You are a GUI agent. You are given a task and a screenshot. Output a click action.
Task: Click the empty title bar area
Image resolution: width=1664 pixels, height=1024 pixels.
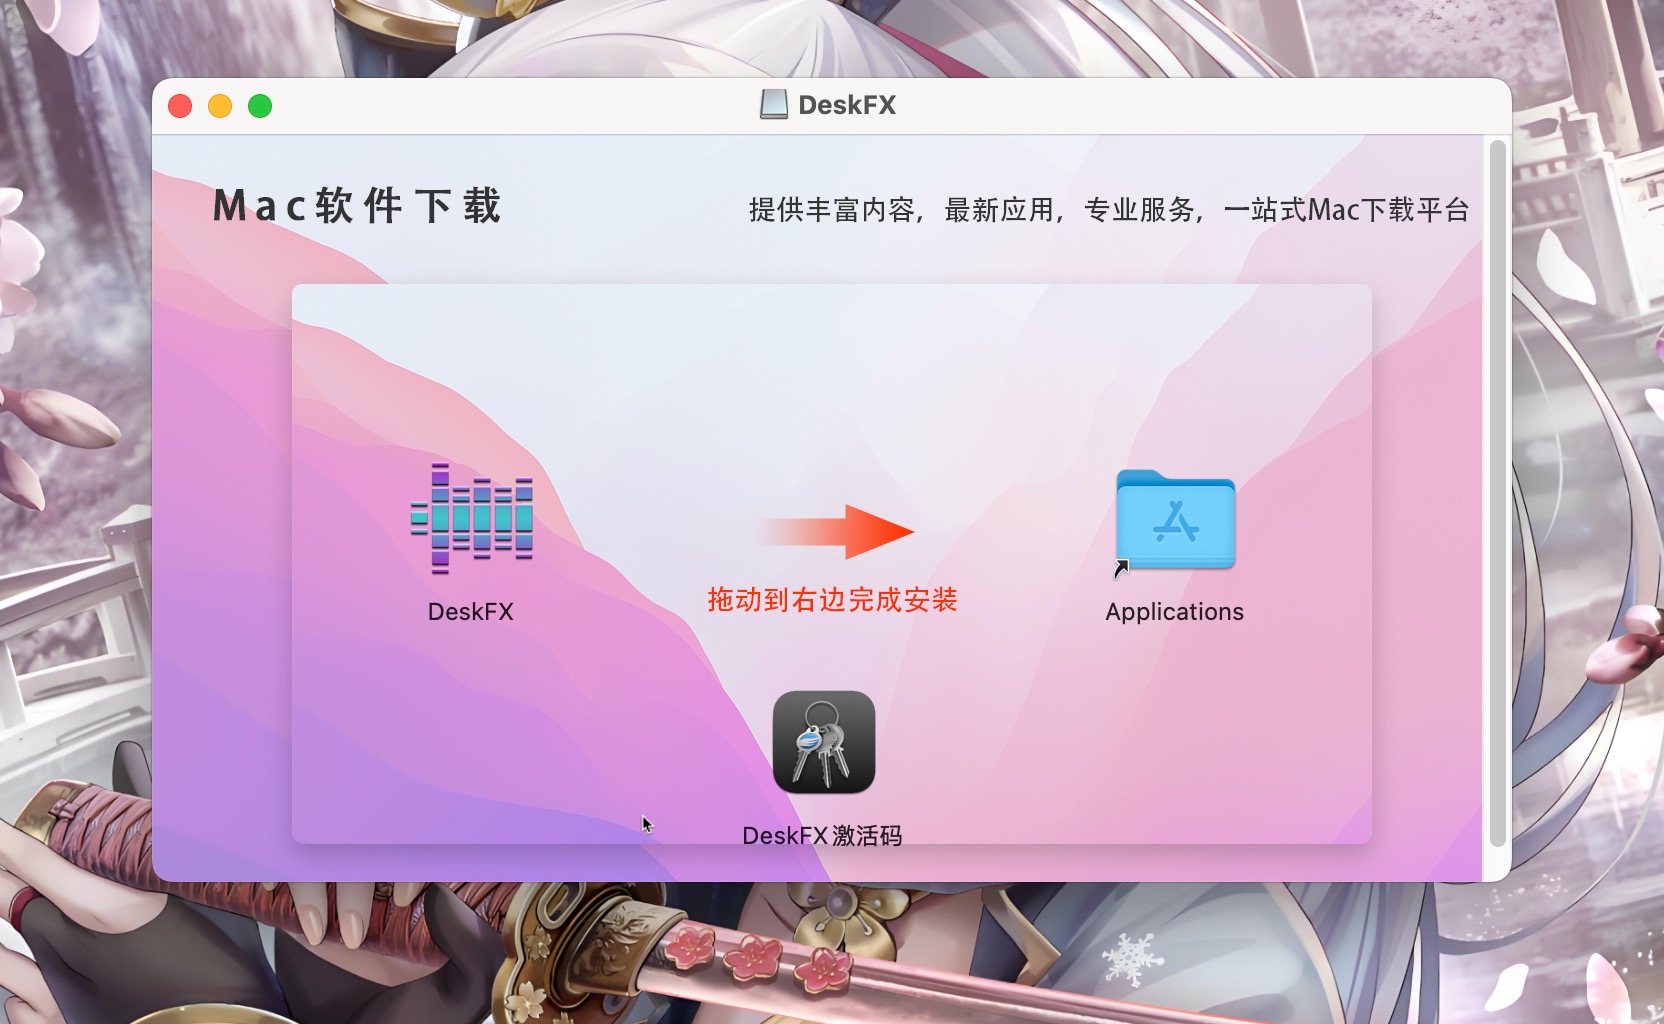pyautogui.click(x=1200, y=106)
